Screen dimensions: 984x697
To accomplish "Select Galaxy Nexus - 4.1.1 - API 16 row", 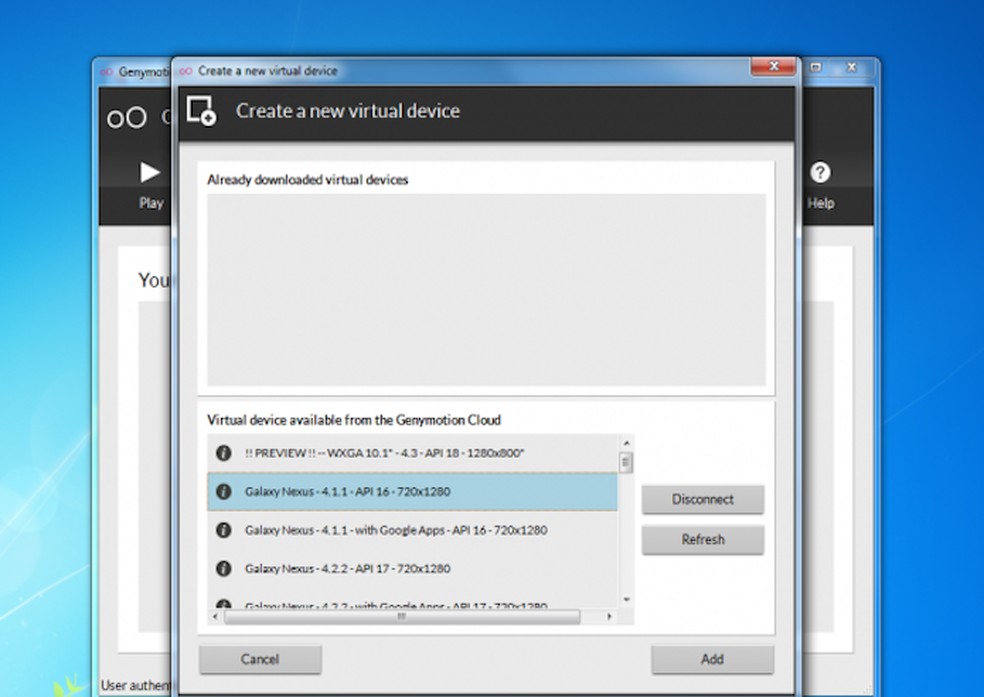I will pos(412,492).
